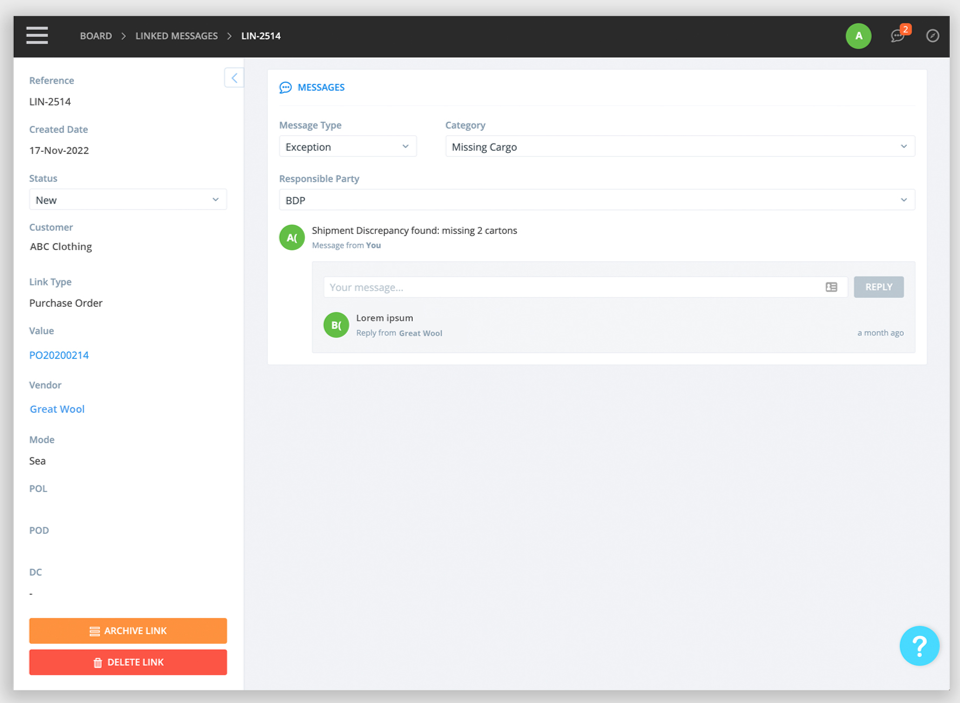Go to LINKED MESSAGES breadcrumb
The height and width of the screenshot is (703, 960).
(176, 36)
